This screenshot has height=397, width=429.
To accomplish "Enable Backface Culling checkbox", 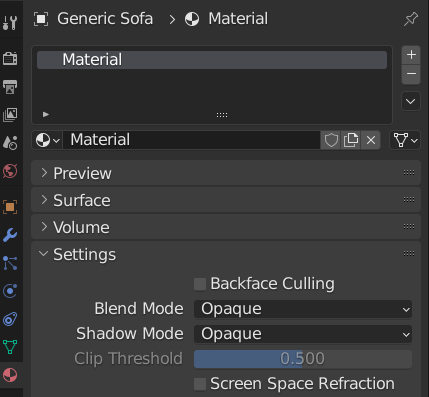I will (x=200, y=284).
